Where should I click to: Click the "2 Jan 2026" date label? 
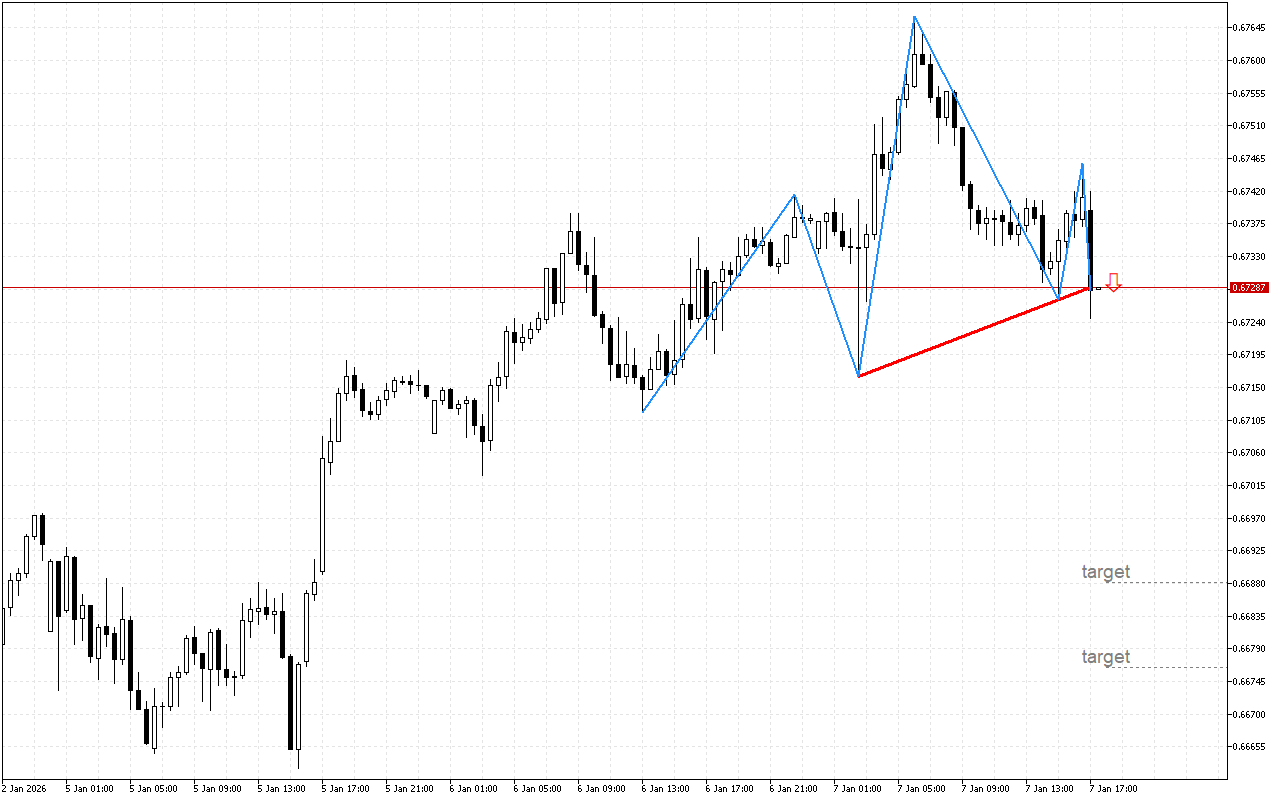[x=24, y=788]
